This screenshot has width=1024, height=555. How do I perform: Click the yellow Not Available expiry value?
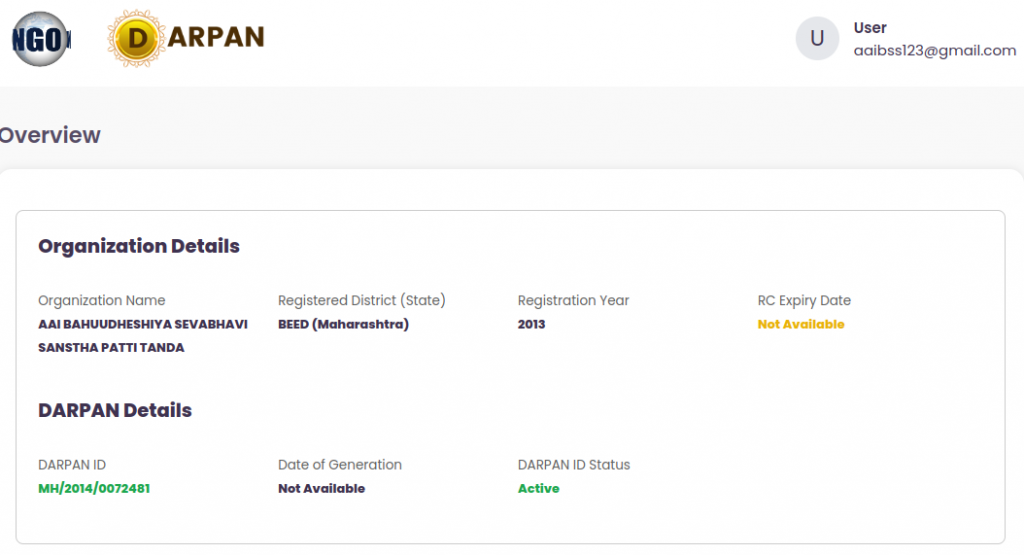tap(801, 325)
